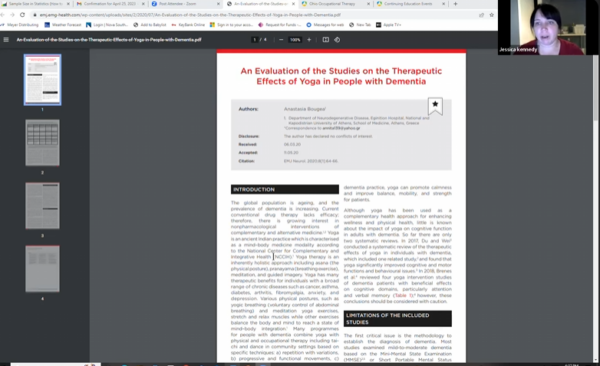Click LIMITATIONS OF THE INCLUDED STUDIES heading
Screen dimensions: 600x366
398,319
